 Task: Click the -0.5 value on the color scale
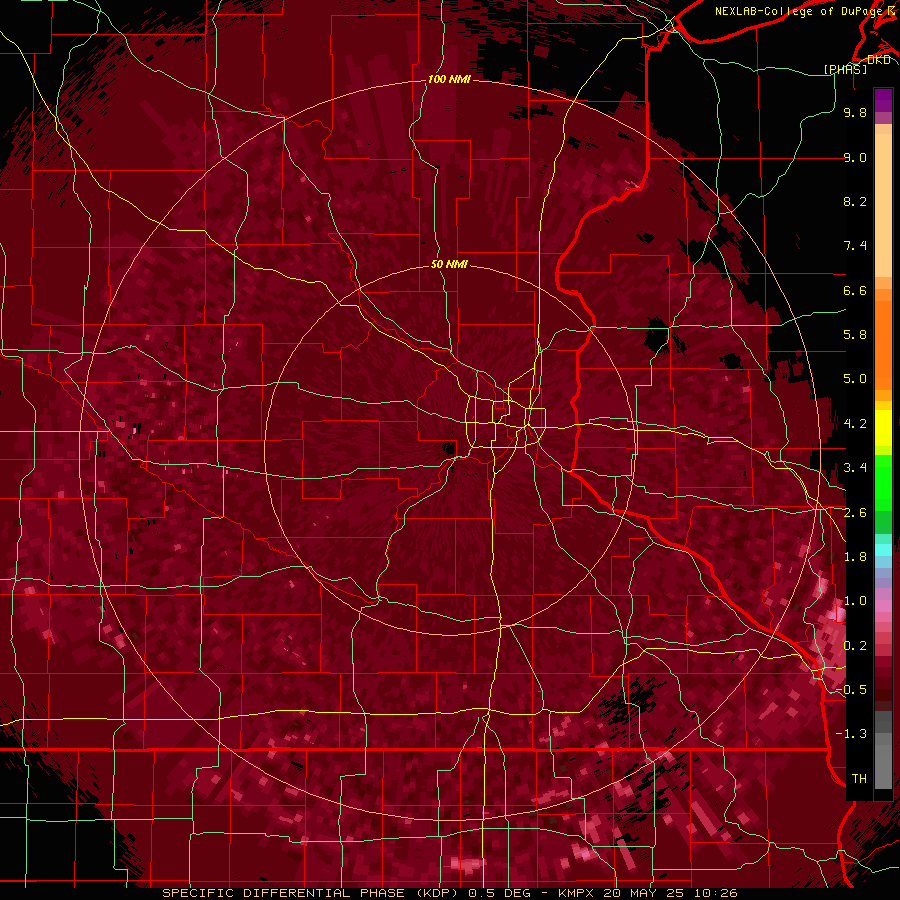pyautogui.click(x=851, y=690)
